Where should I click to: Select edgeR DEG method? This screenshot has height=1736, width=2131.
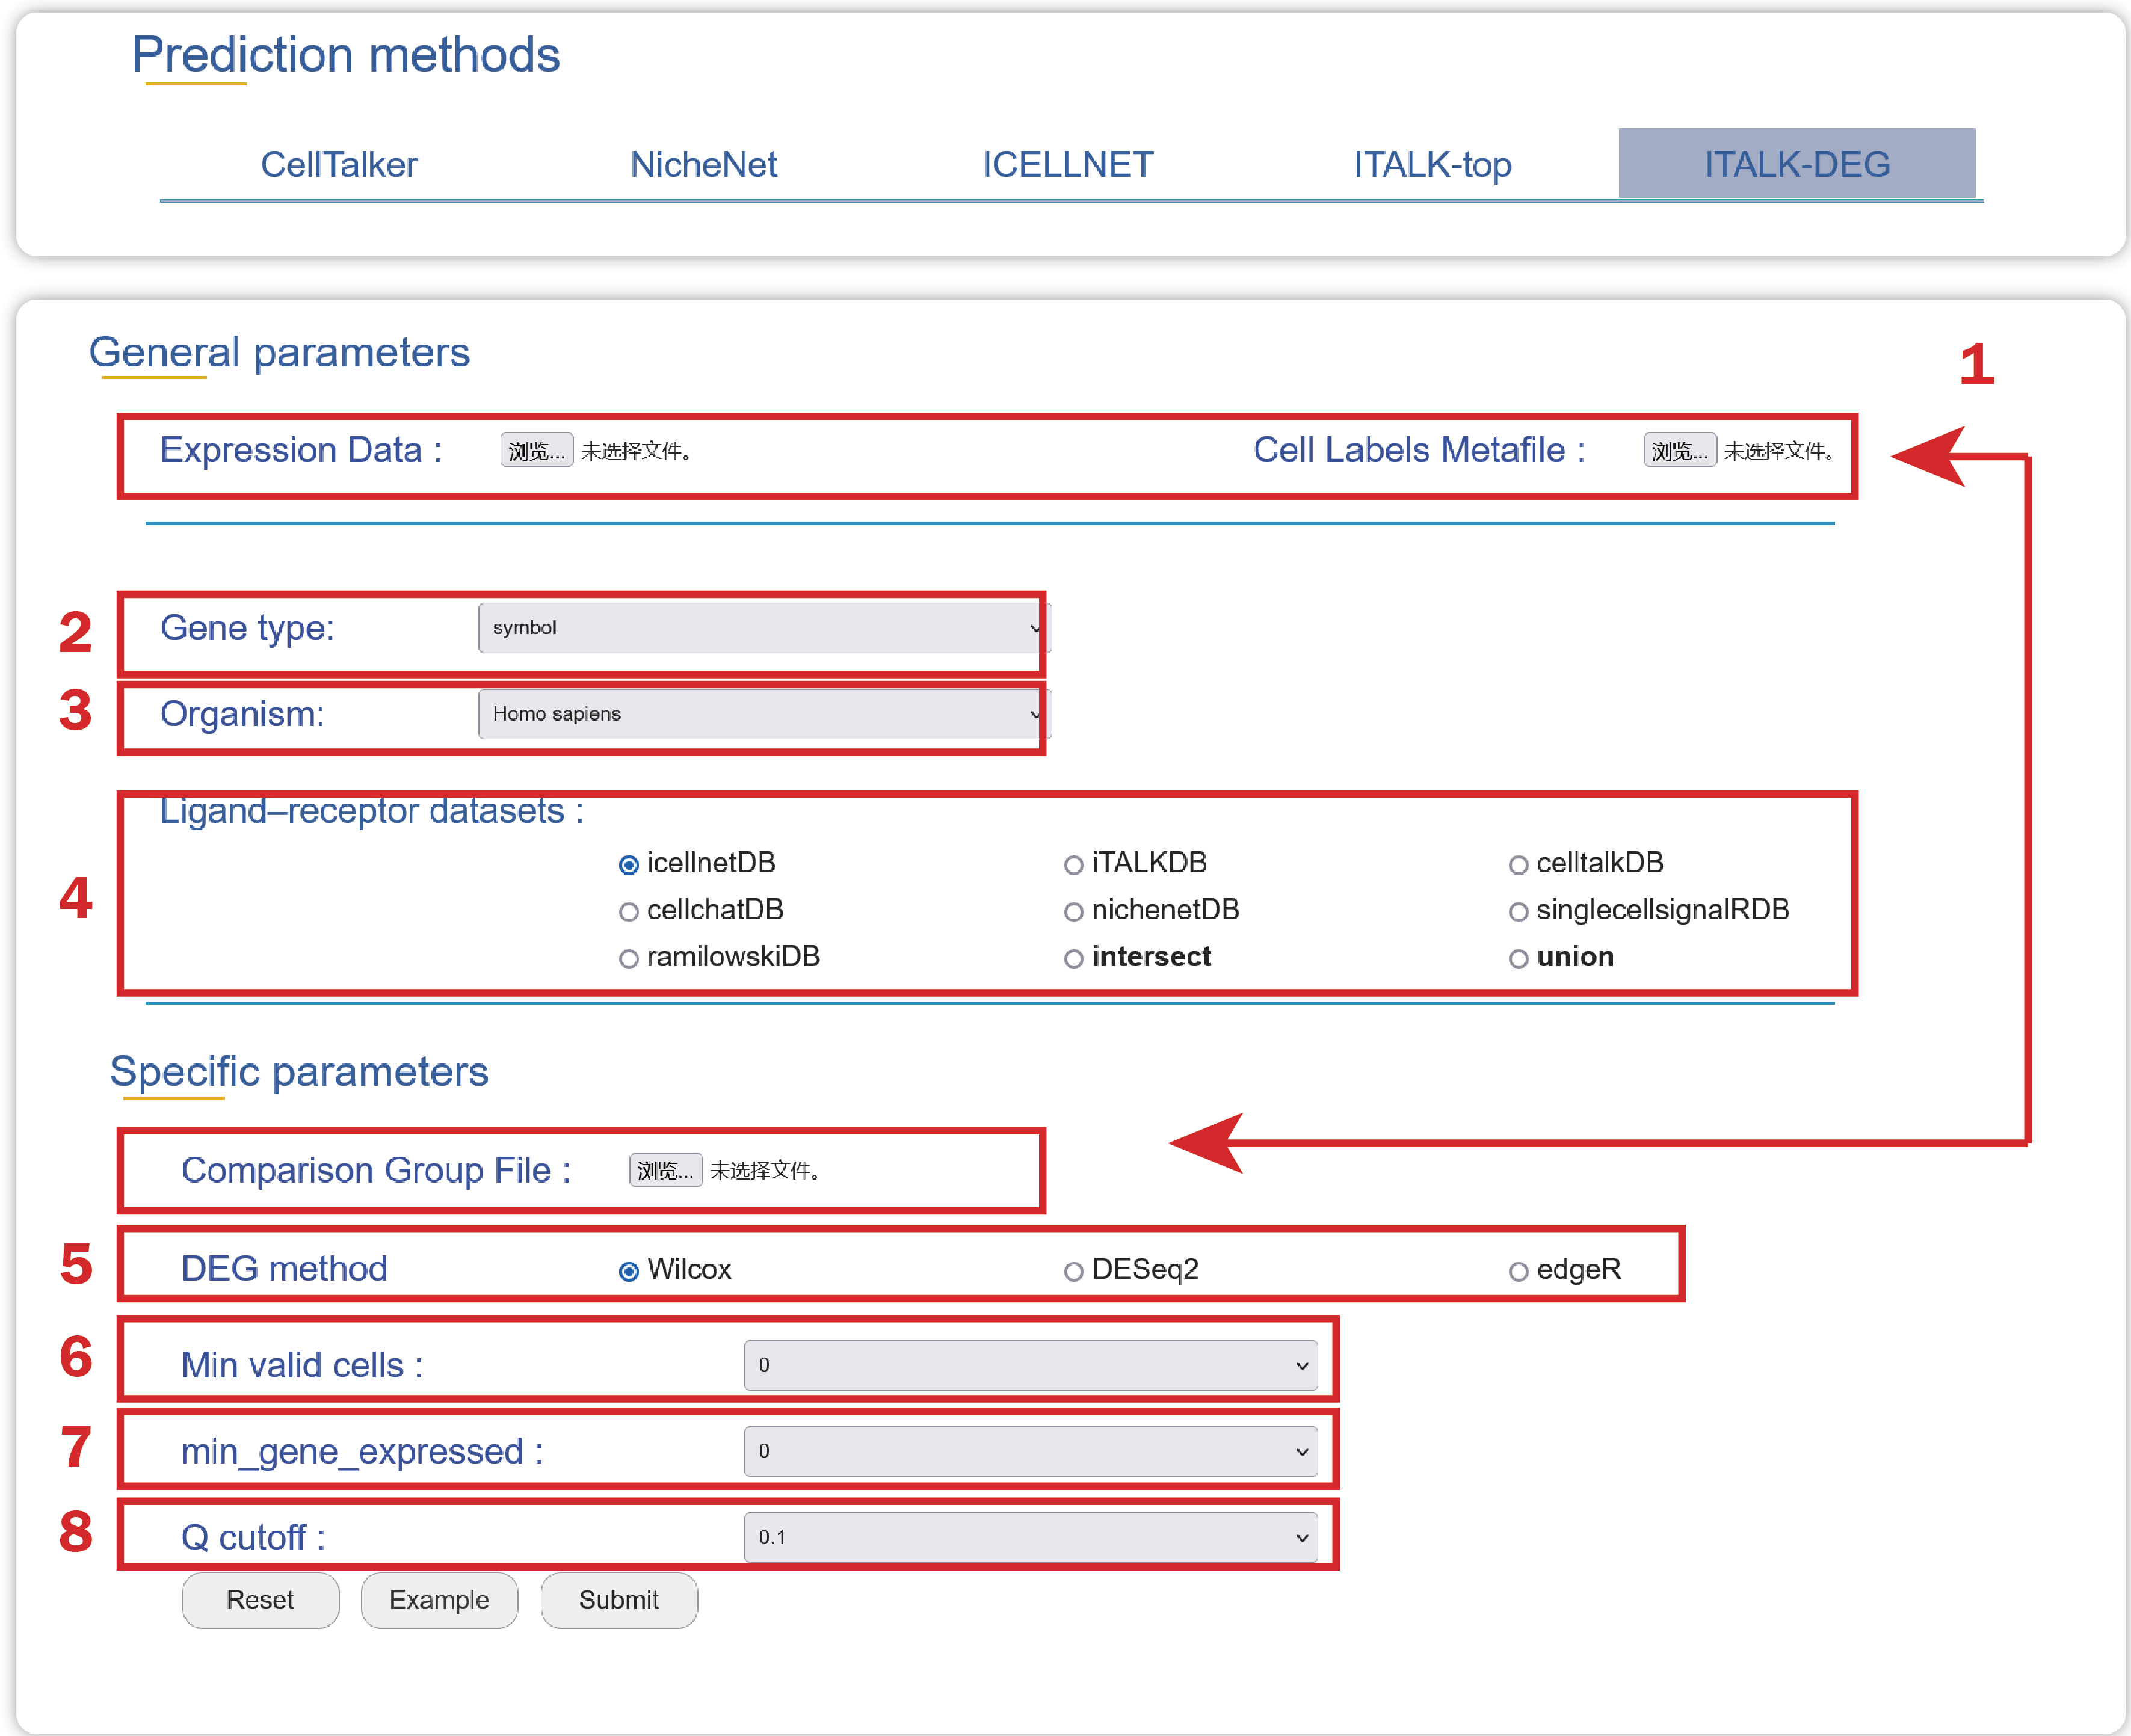[x=1518, y=1271]
